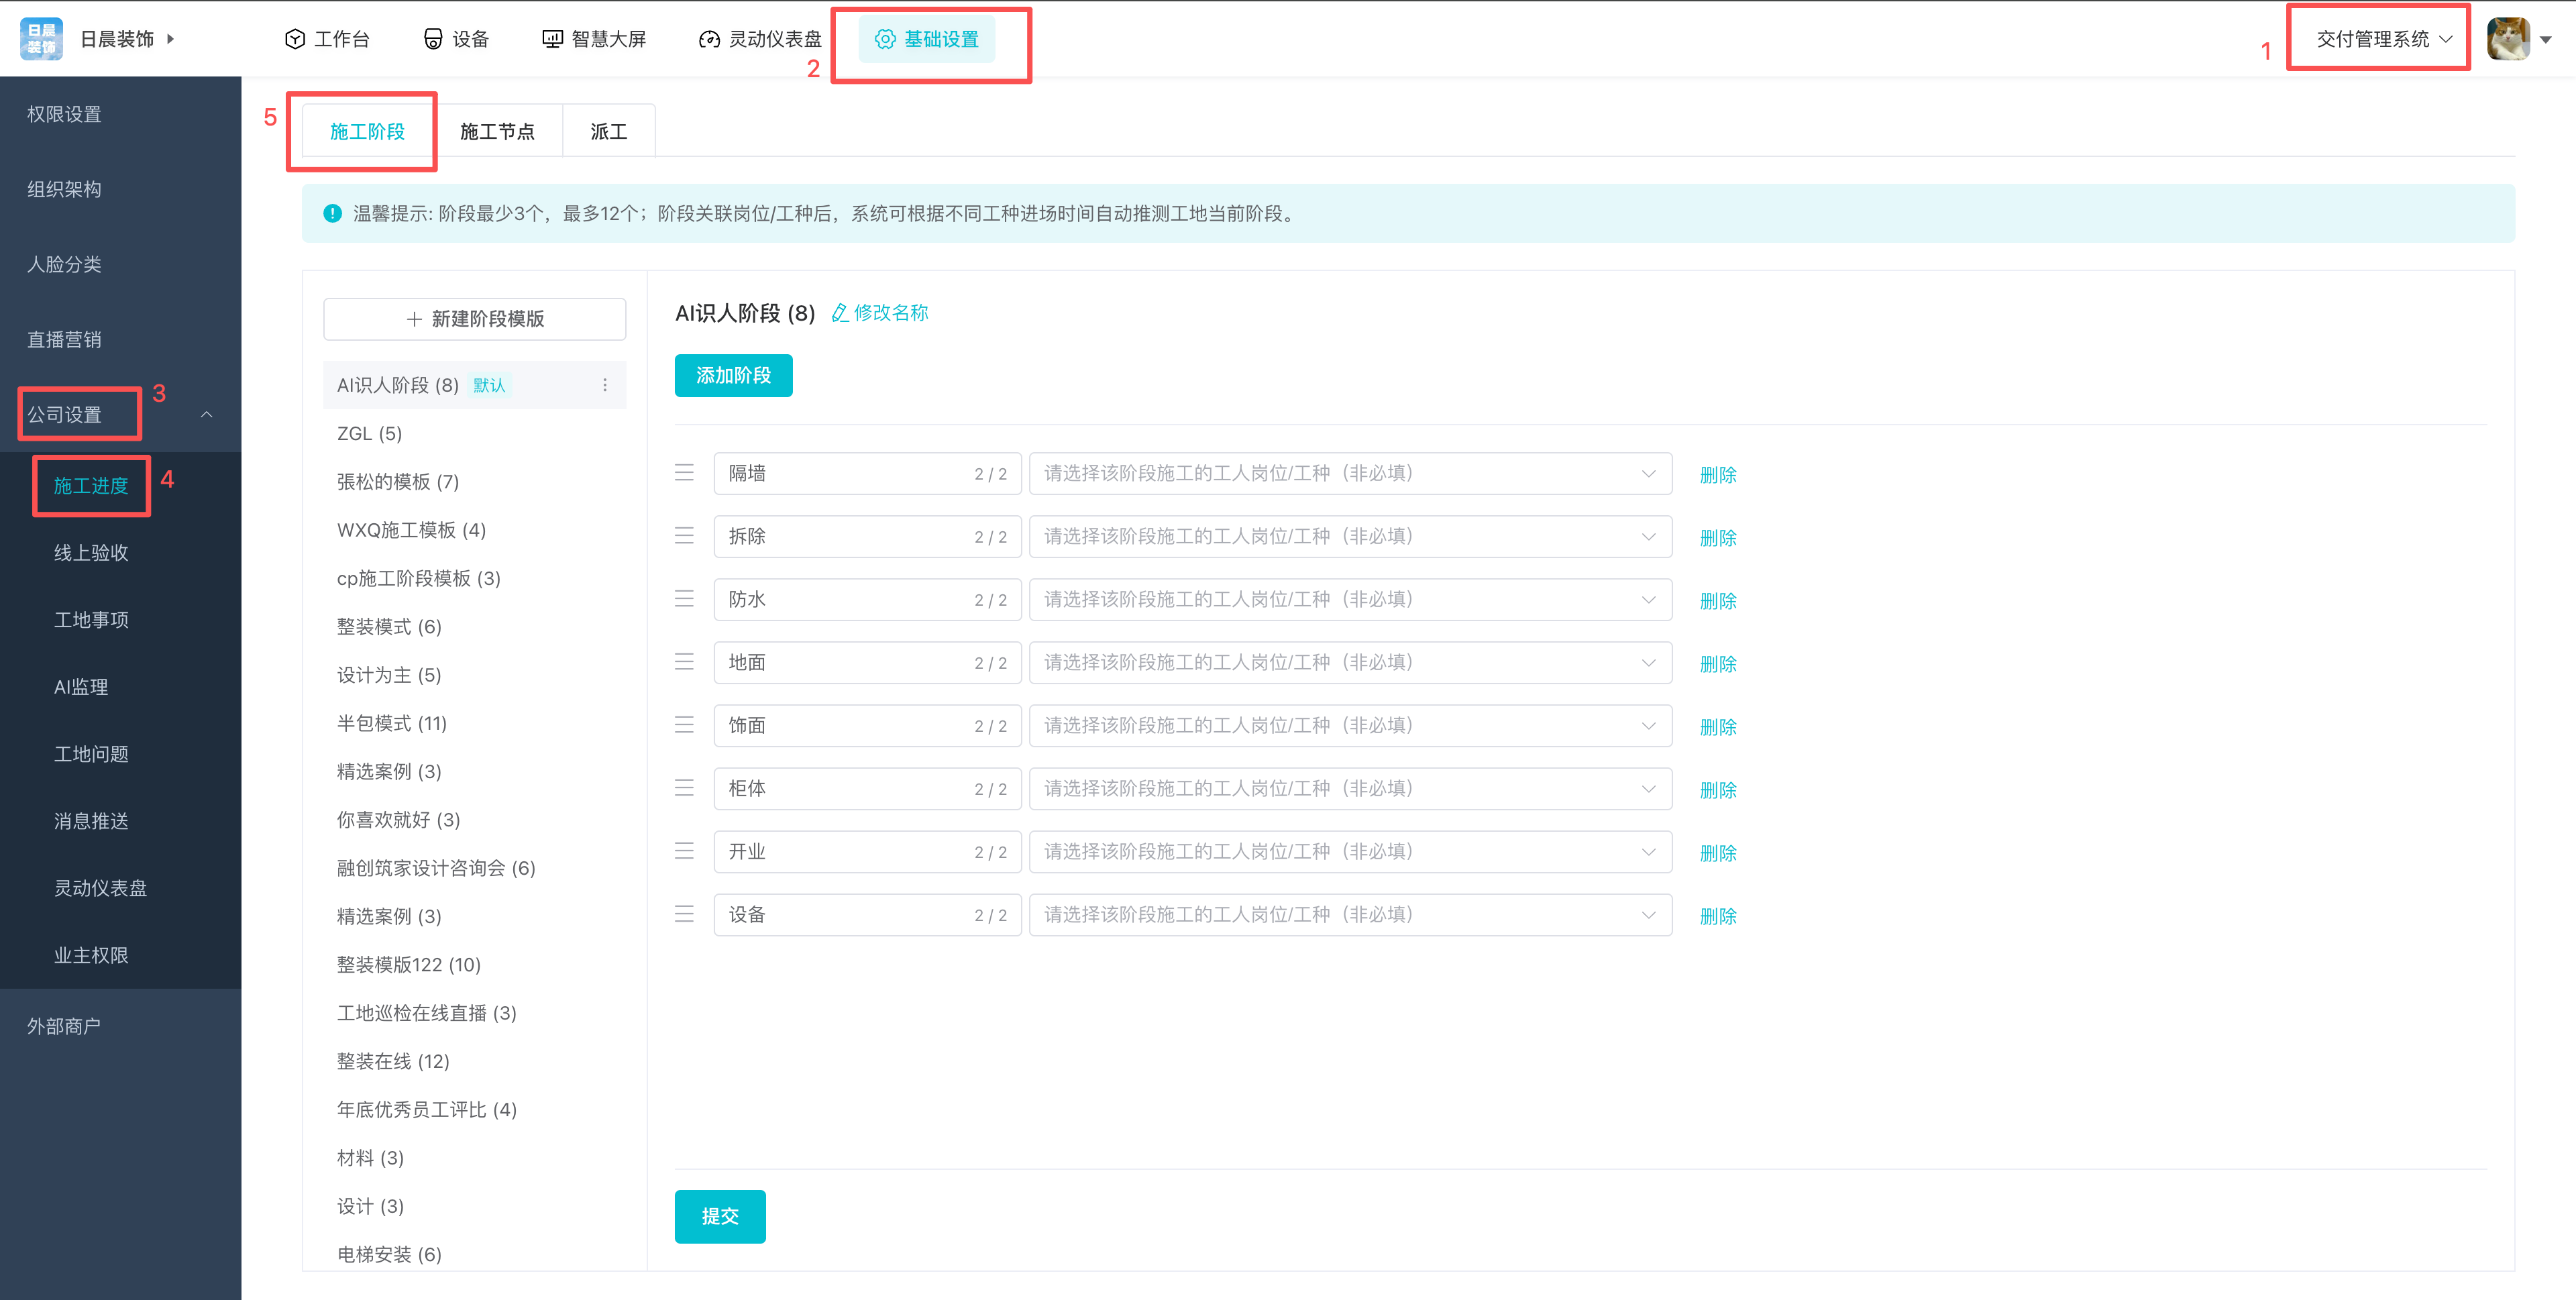Click the 工作台 cube icon
2576x1300 pixels.
294,39
